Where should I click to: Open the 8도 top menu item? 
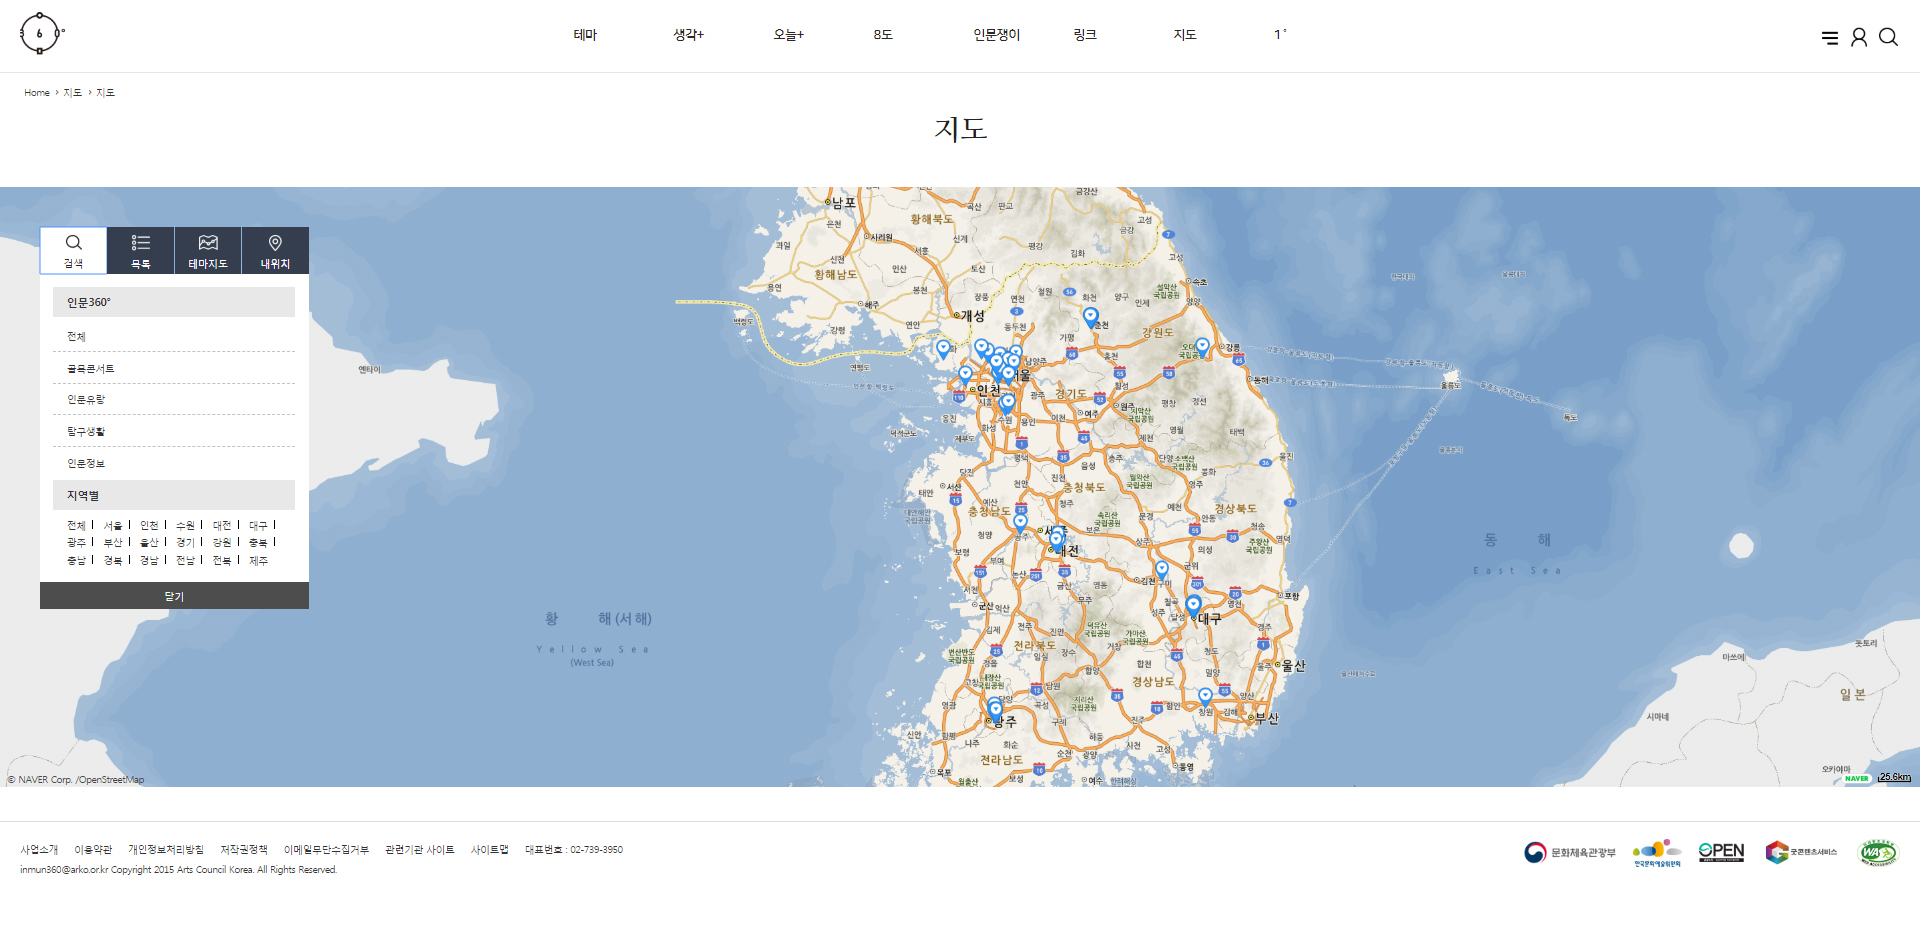click(883, 35)
